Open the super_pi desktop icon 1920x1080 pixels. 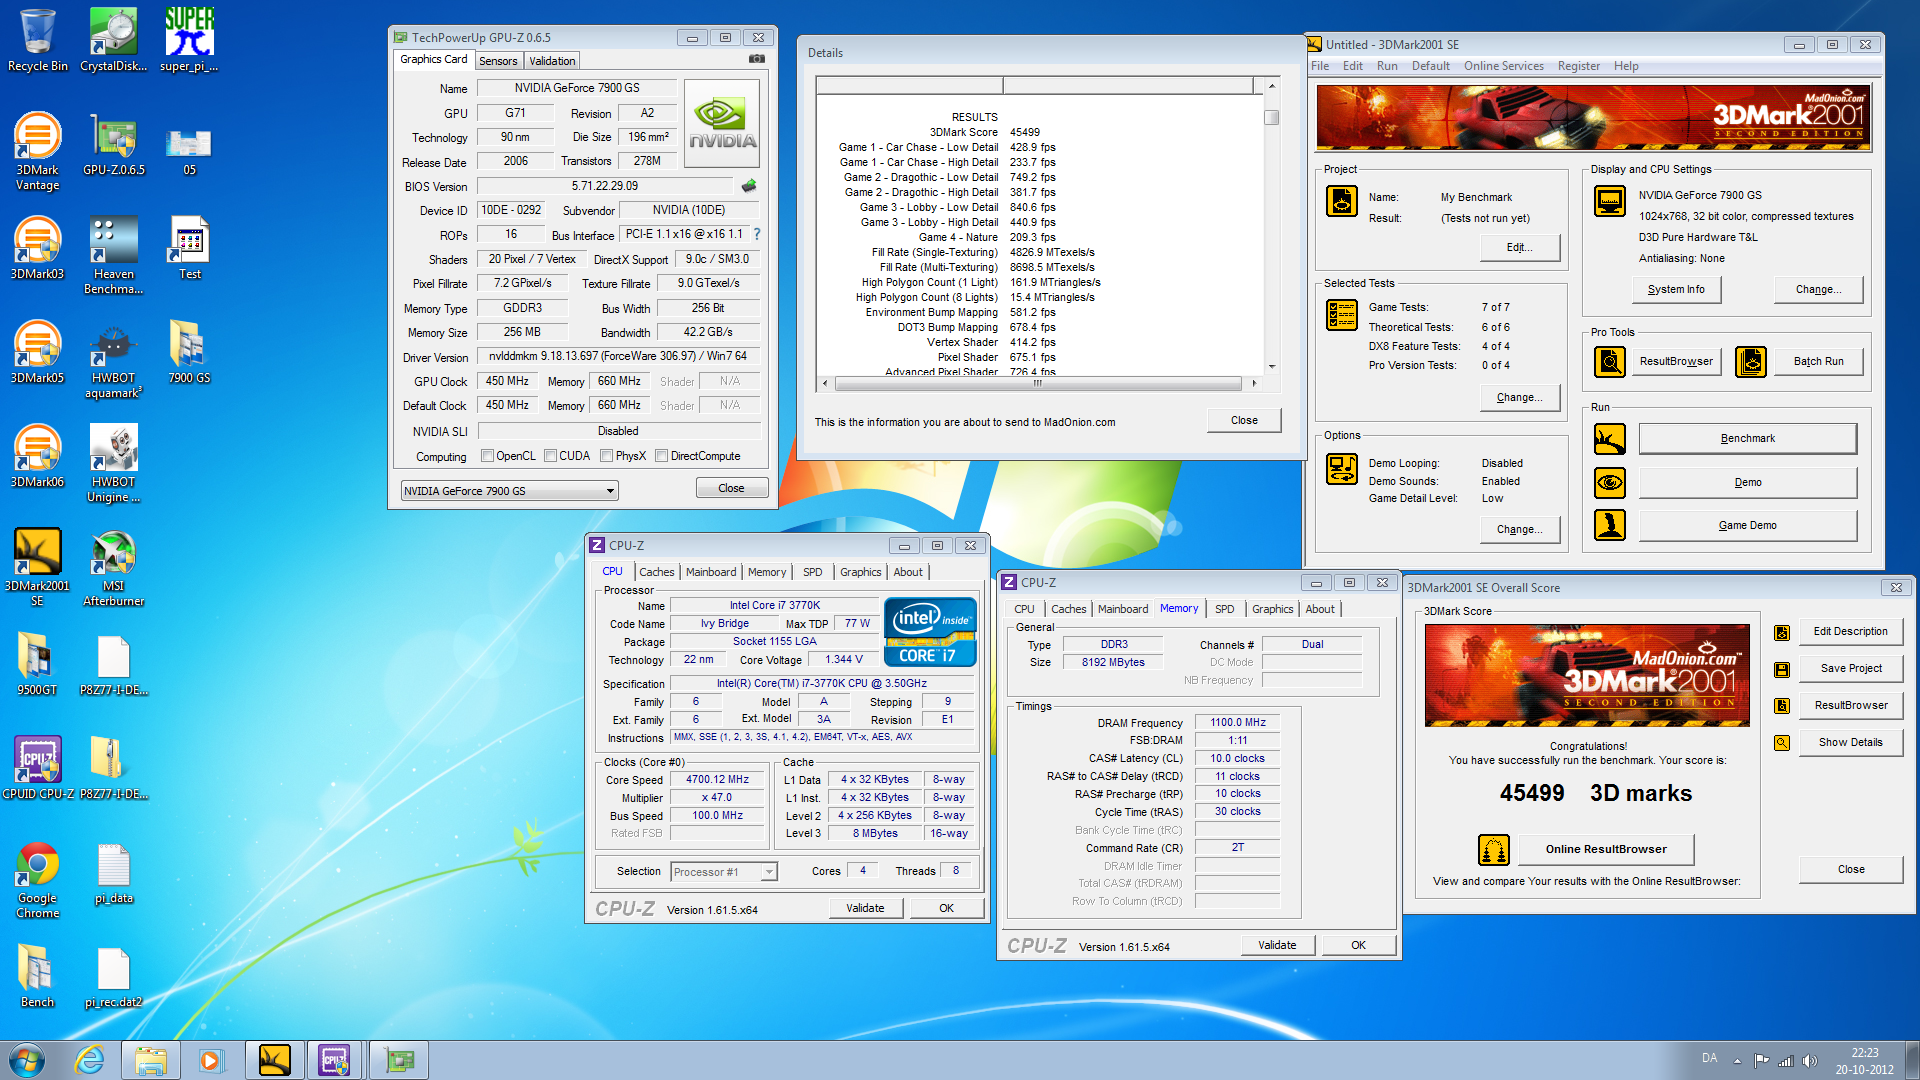[189, 40]
